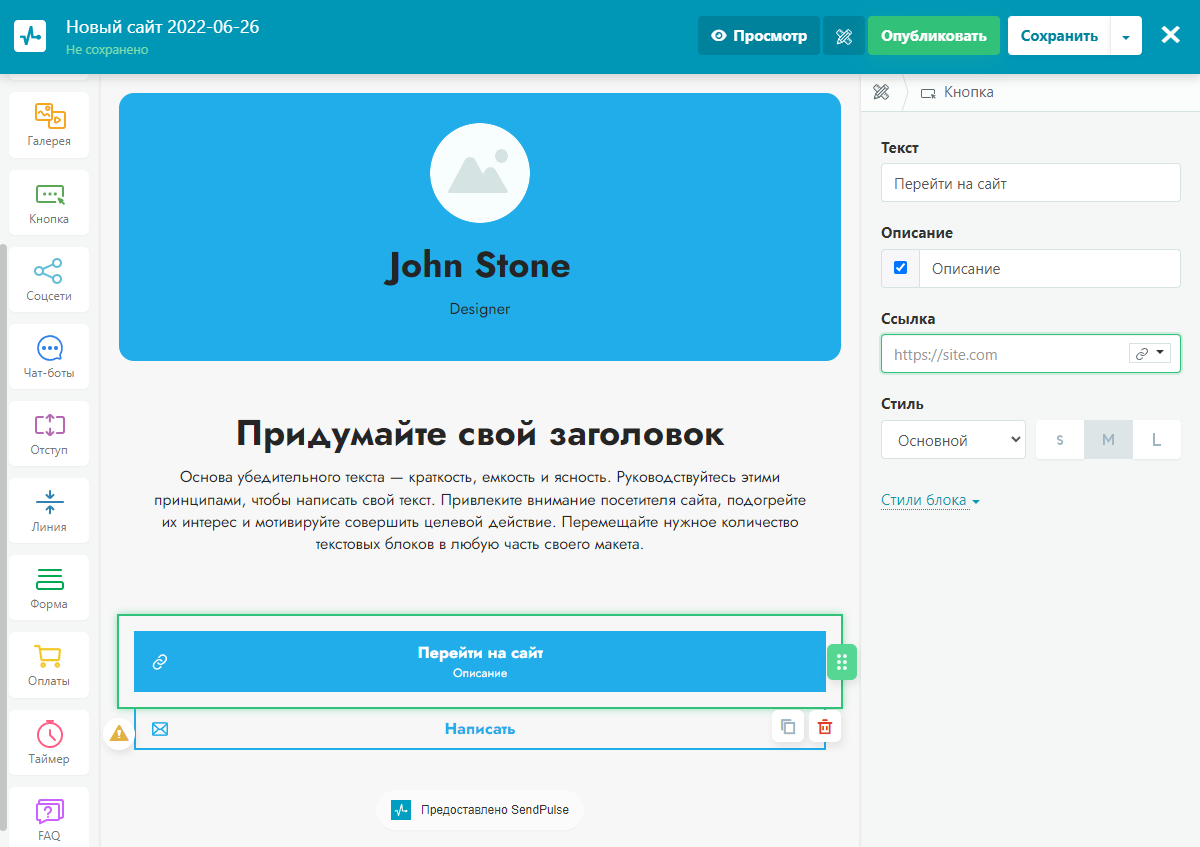This screenshot has width=1200, height=847.
Task: Open the Основной style dropdown
Action: pyautogui.click(x=953, y=440)
